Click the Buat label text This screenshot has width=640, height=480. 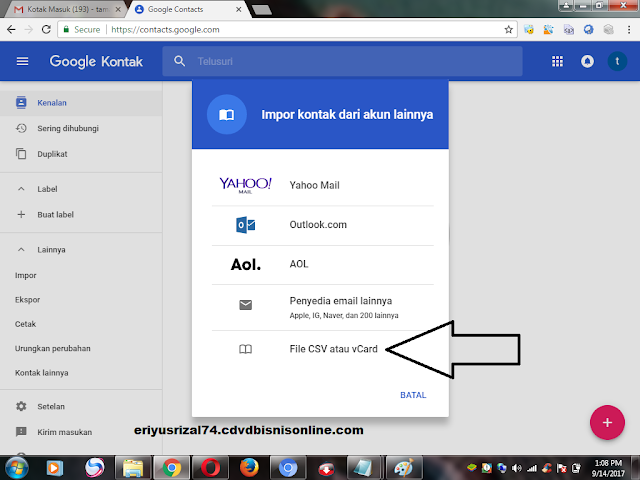(x=56, y=214)
